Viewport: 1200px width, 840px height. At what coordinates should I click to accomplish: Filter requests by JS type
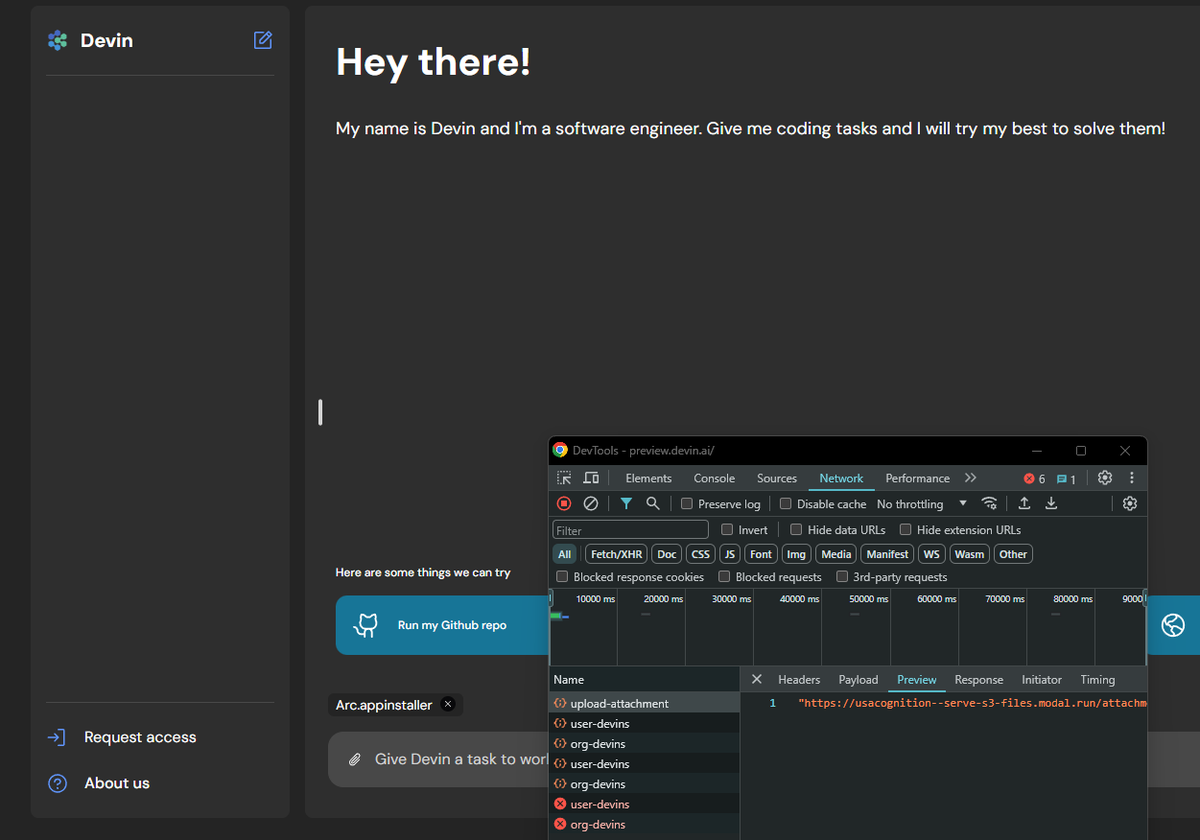[x=730, y=554]
